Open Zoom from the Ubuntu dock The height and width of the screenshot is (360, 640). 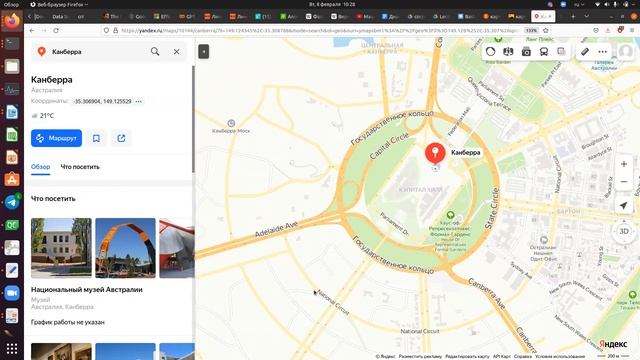pos(12,293)
